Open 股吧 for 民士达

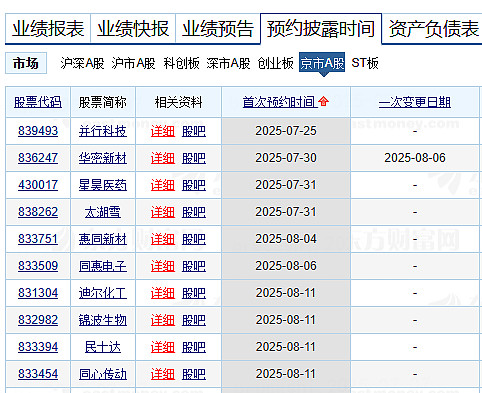(x=194, y=347)
